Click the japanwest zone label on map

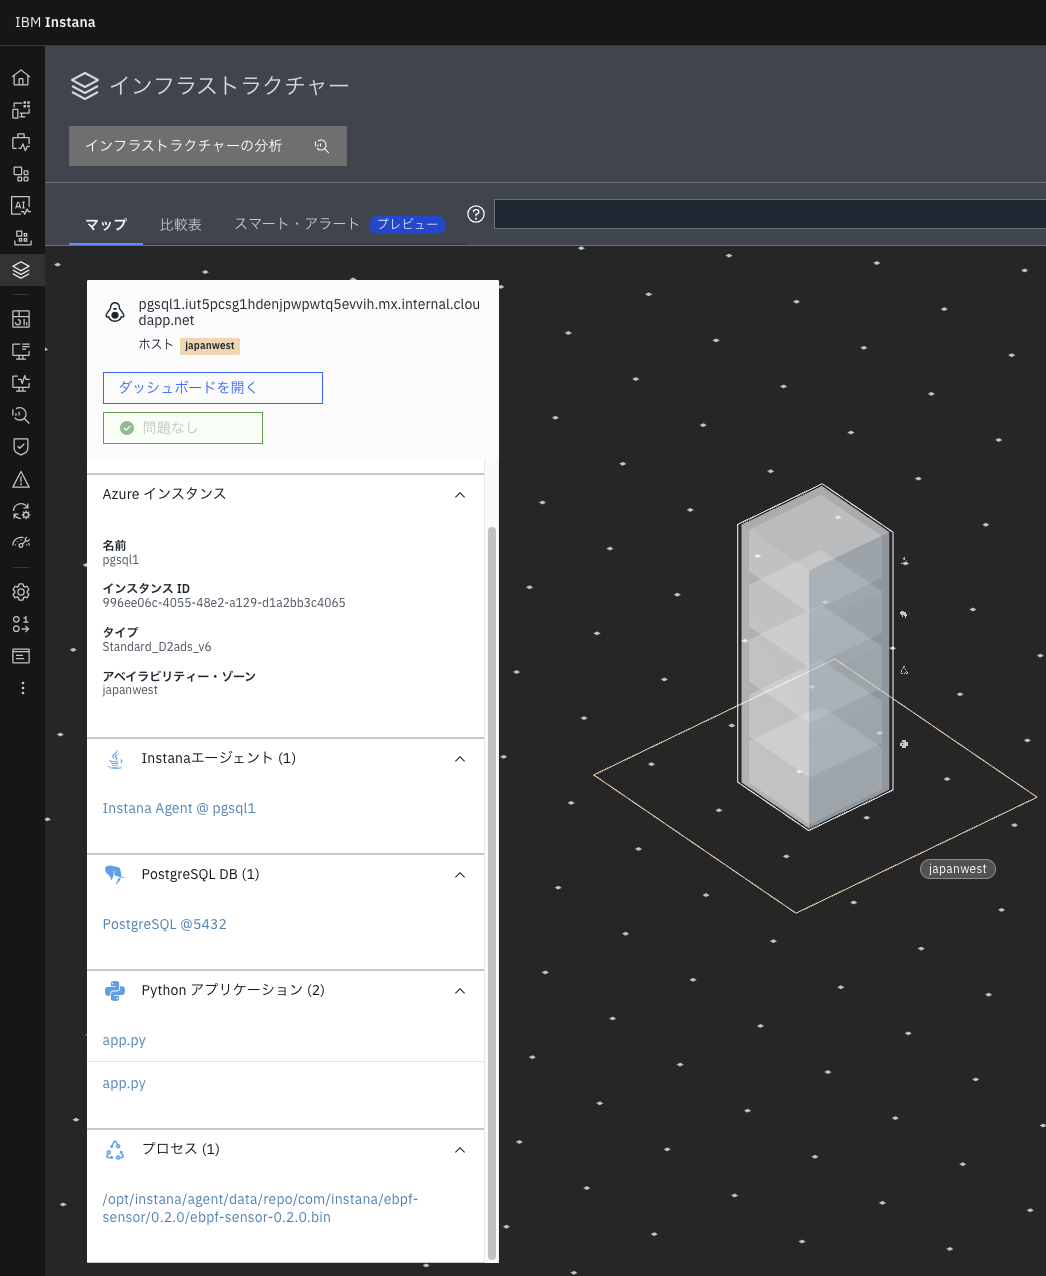958,869
